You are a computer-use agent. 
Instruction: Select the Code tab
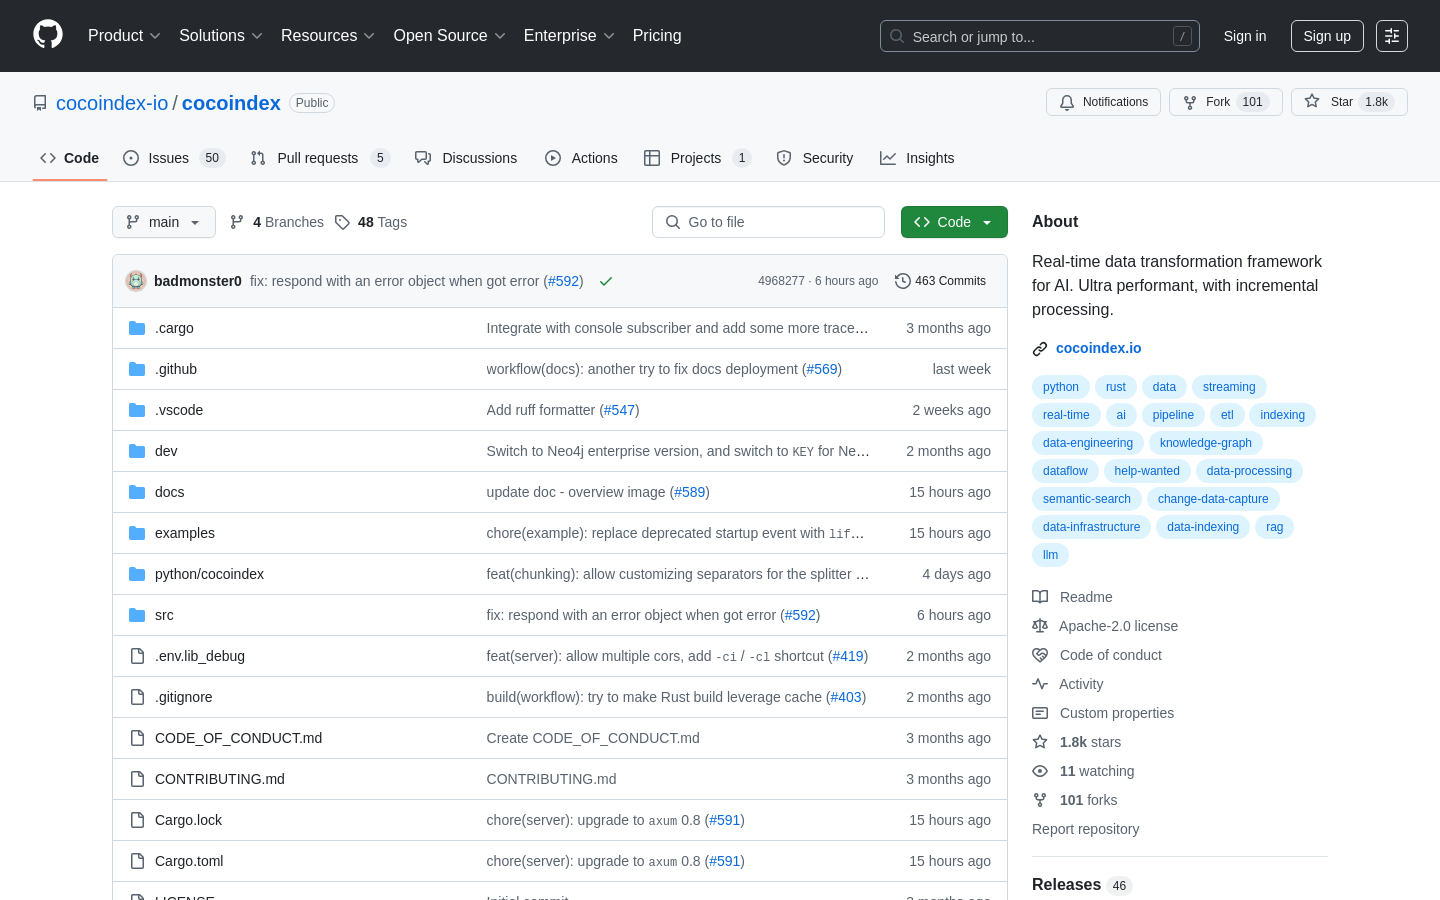70,158
